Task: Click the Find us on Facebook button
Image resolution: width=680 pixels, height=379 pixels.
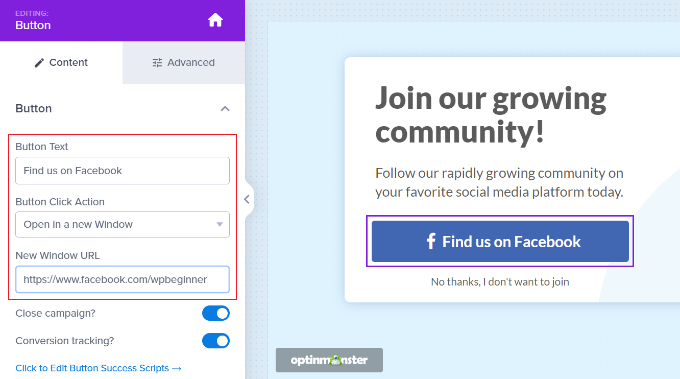Action: (500, 241)
